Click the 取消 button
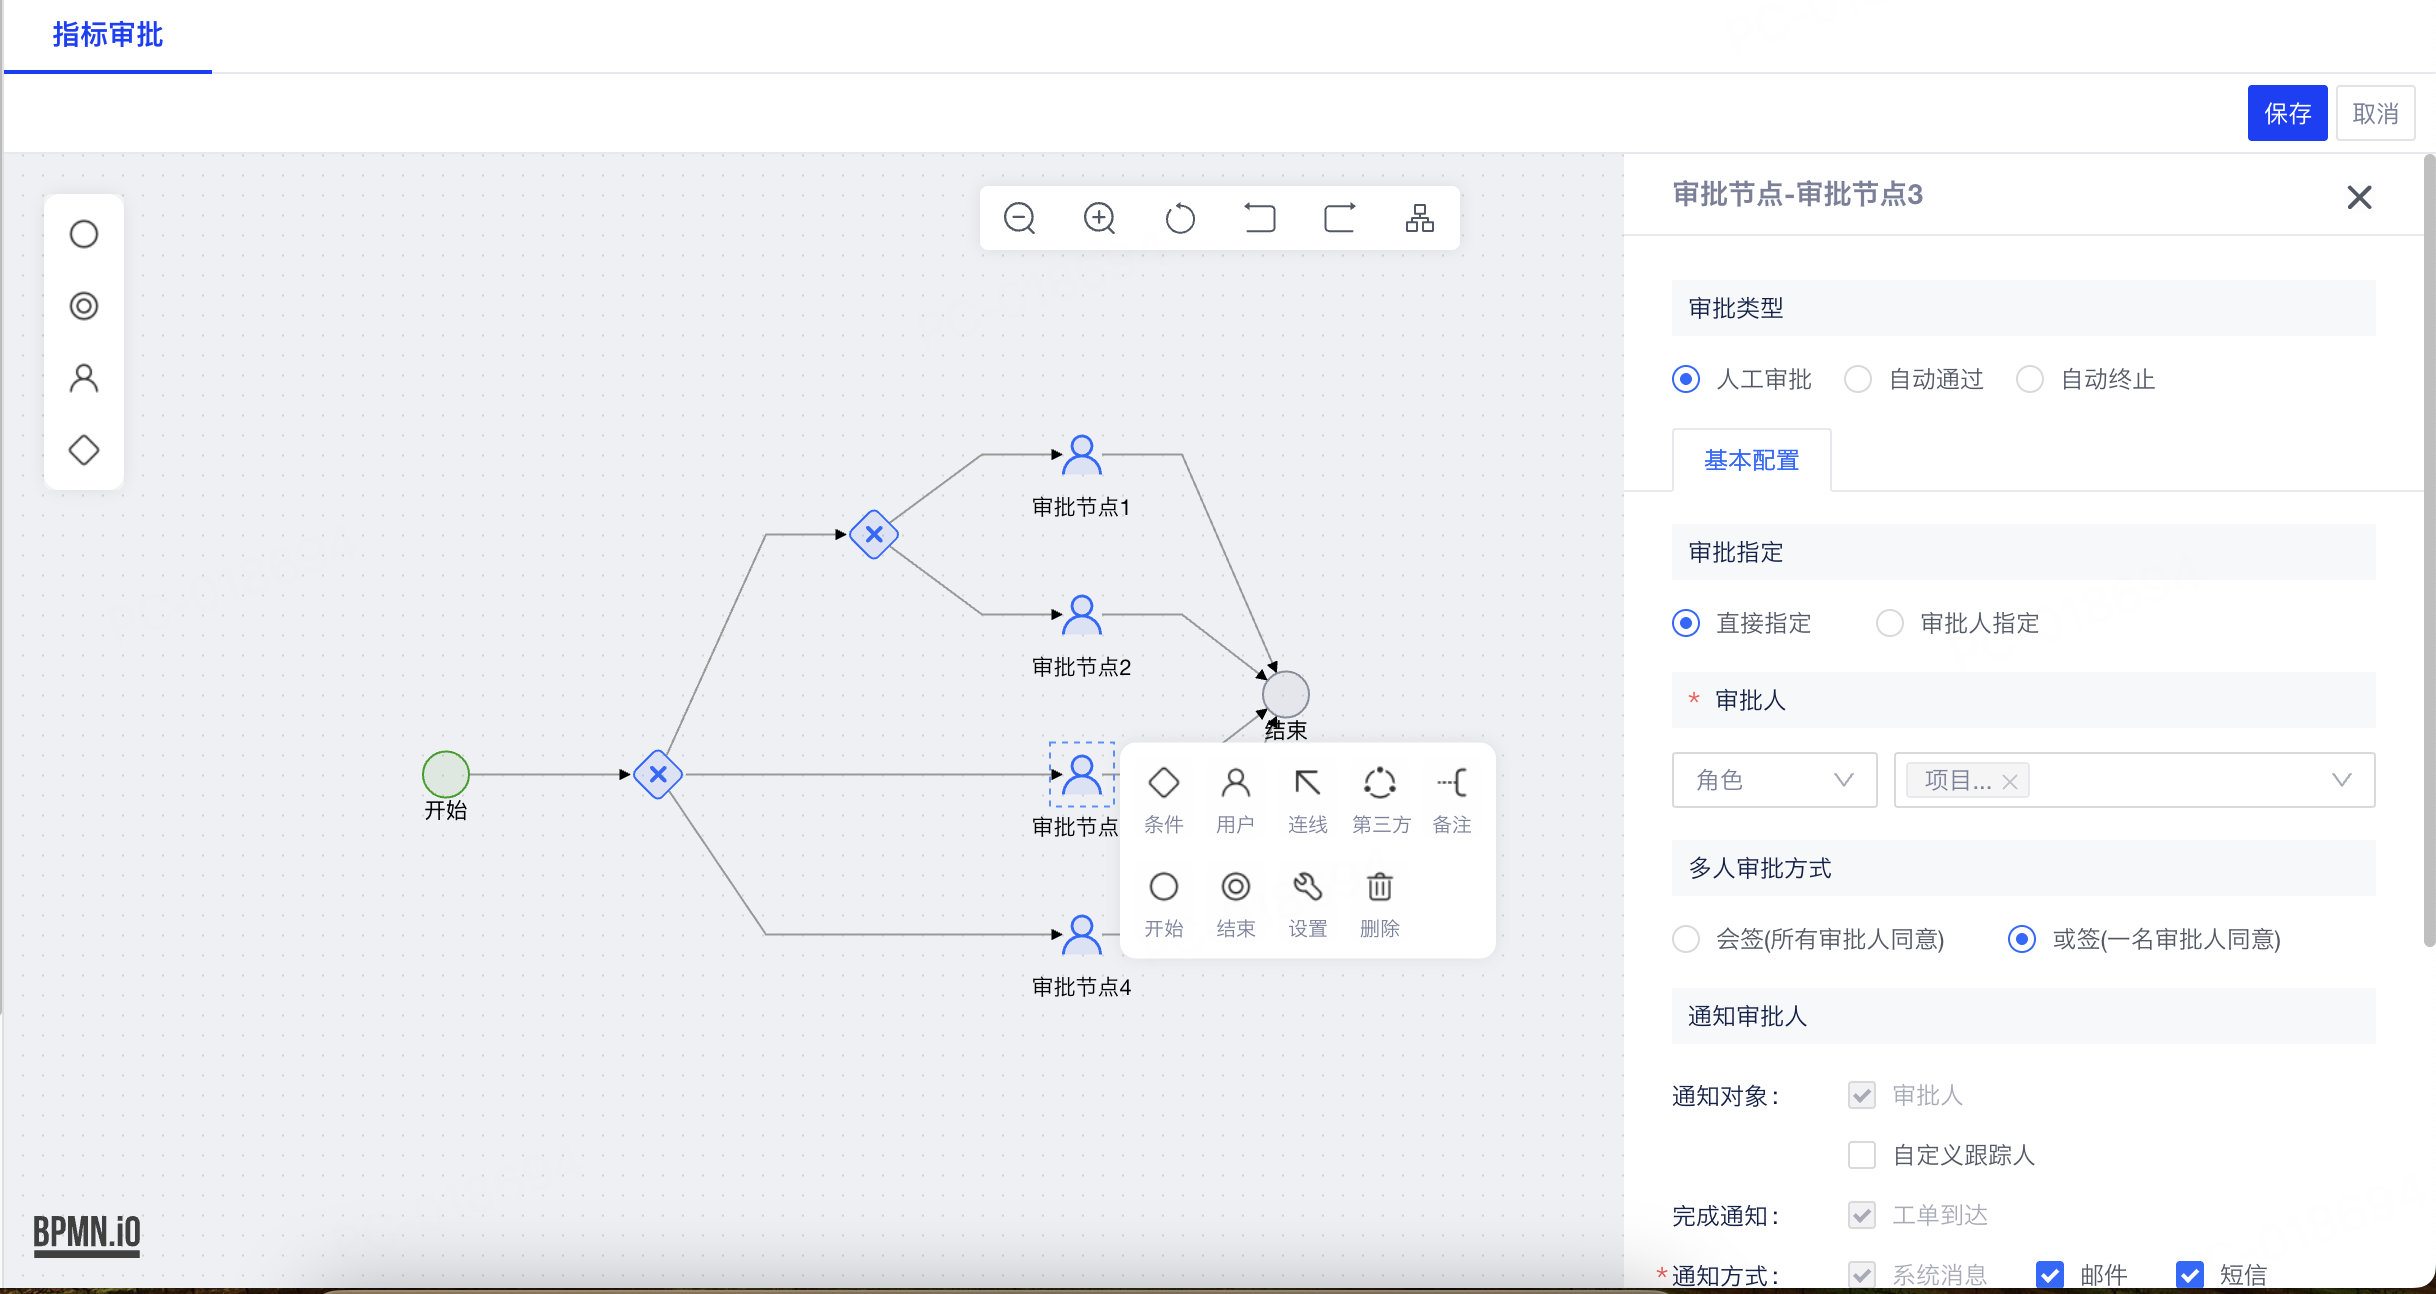Image resolution: width=2436 pixels, height=1294 pixels. pyautogui.click(x=2375, y=113)
